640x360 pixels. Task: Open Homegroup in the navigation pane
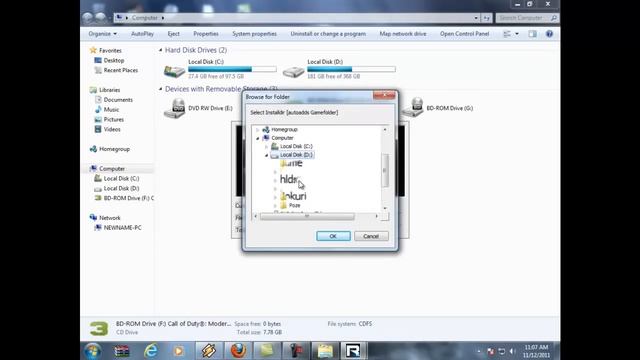coord(114,149)
